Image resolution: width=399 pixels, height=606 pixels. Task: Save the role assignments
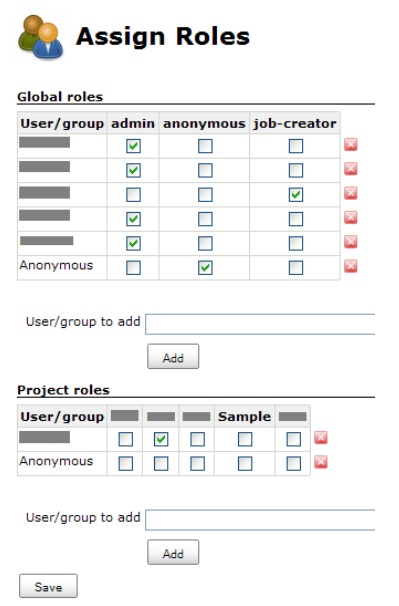48,586
